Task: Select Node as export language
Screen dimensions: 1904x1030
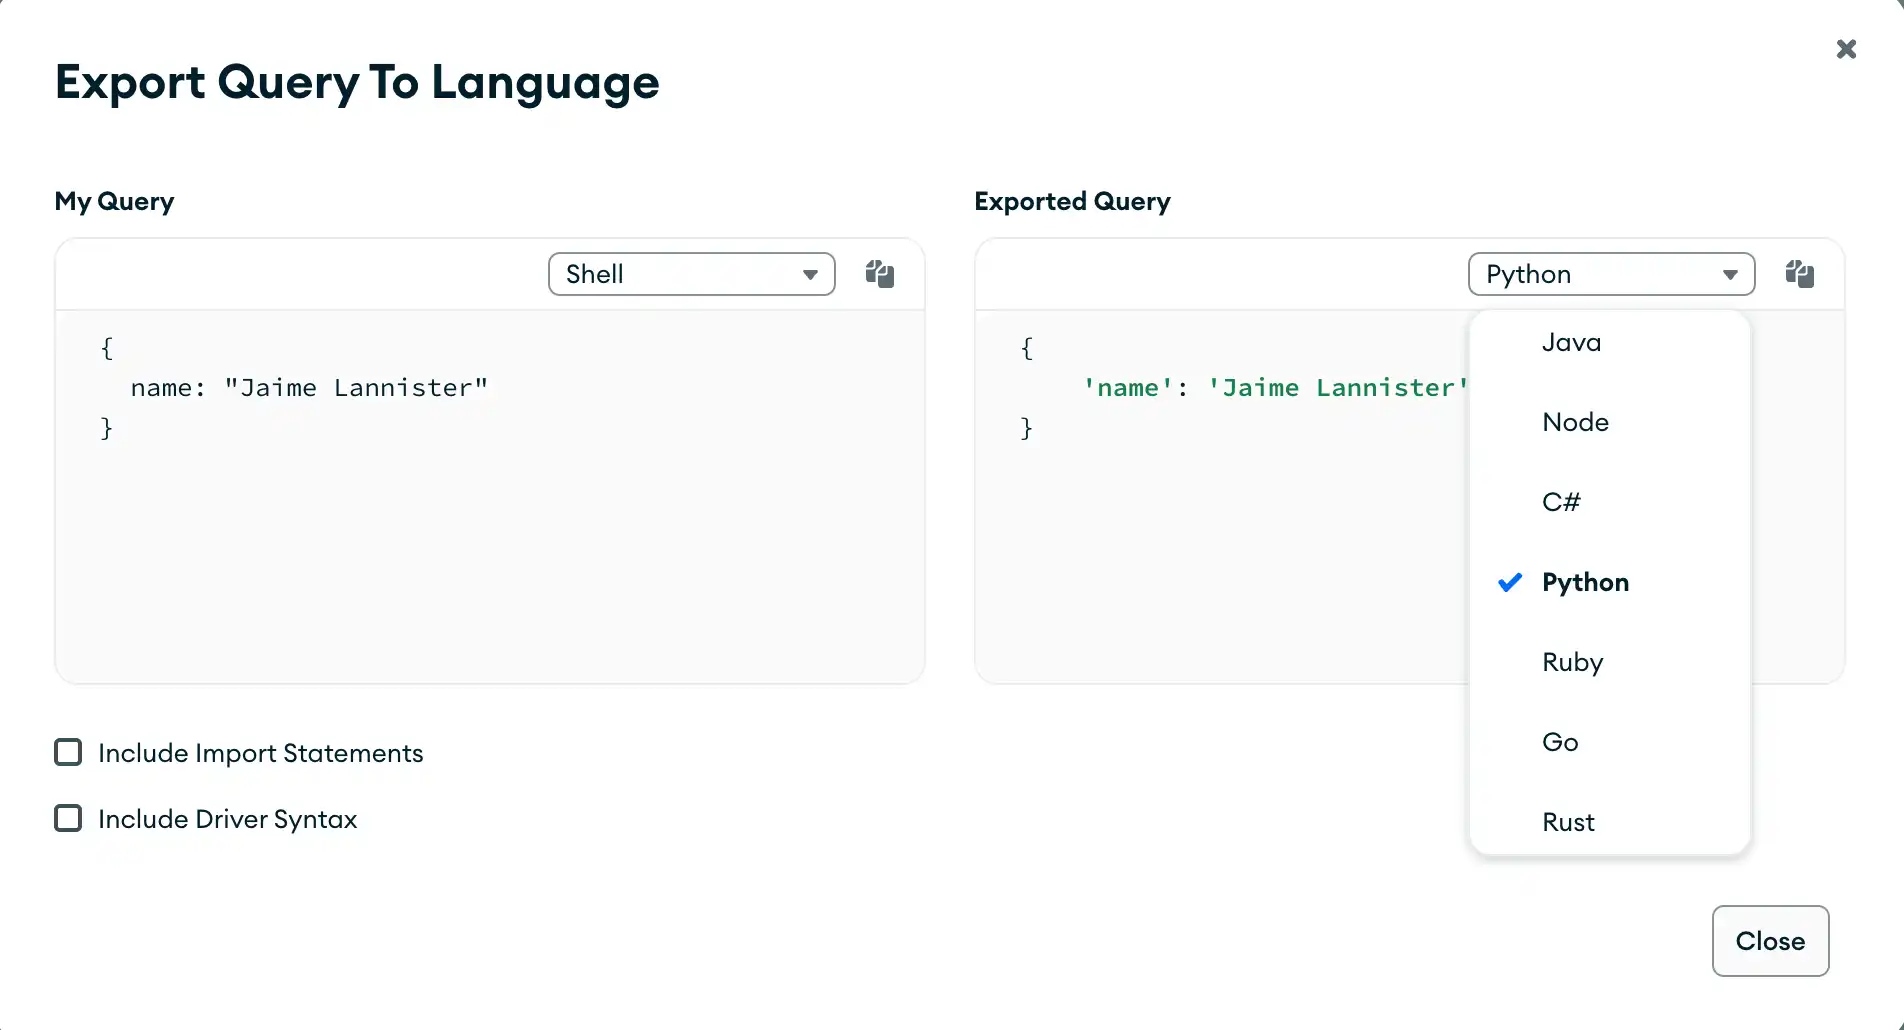Action: pyautogui.click(x=1575, y=421)
